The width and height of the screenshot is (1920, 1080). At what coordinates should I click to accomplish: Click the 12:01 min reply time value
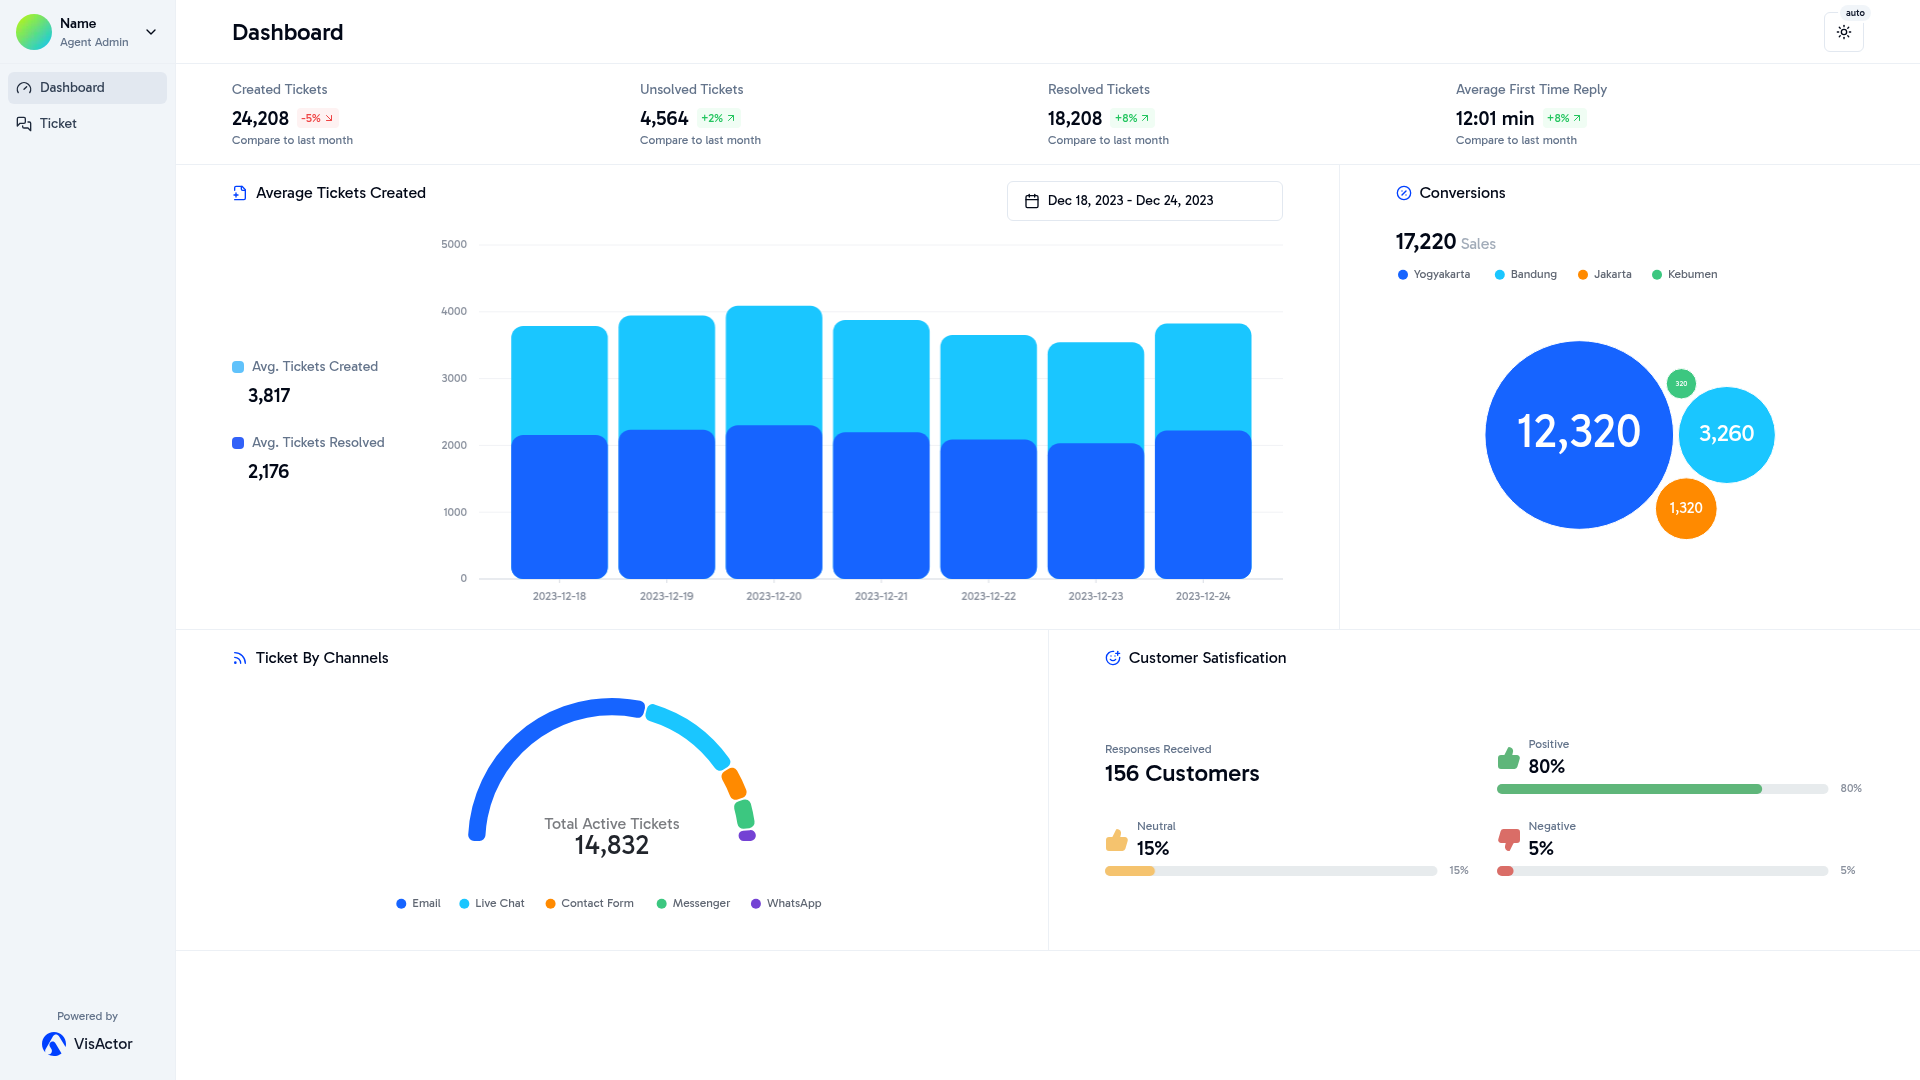[1495, 119]
